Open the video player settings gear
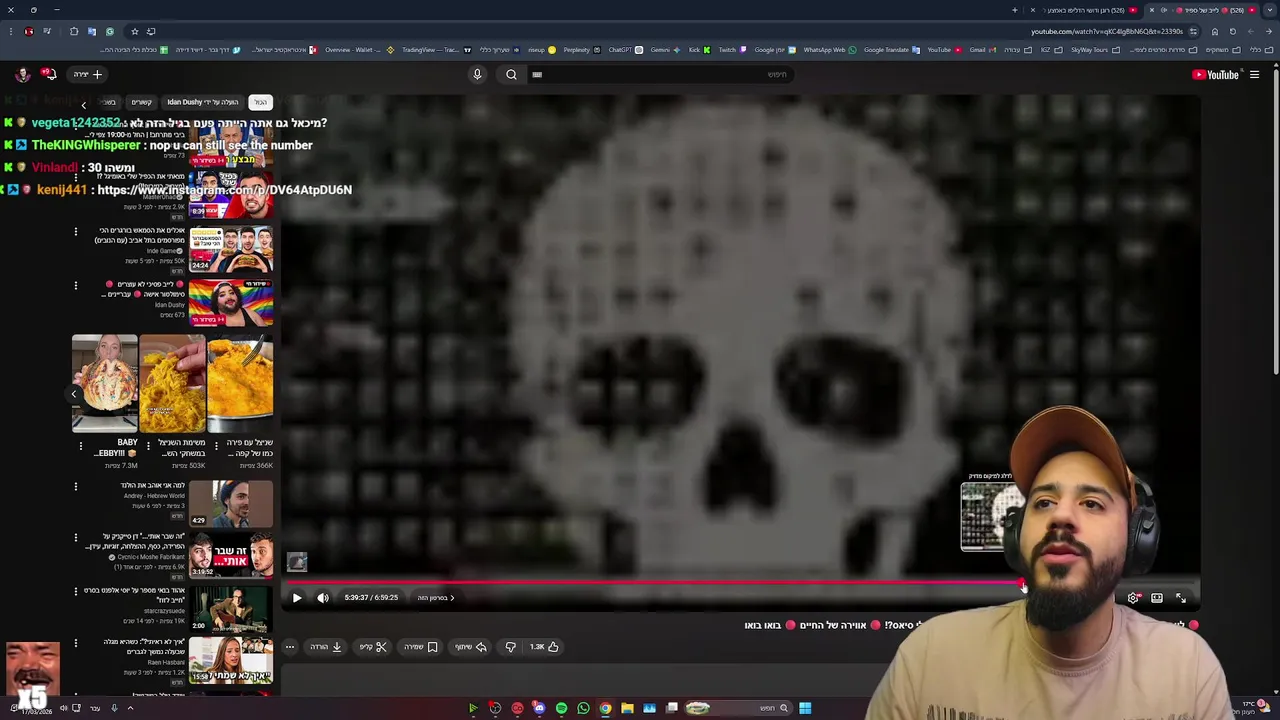 click(1133, 598)
